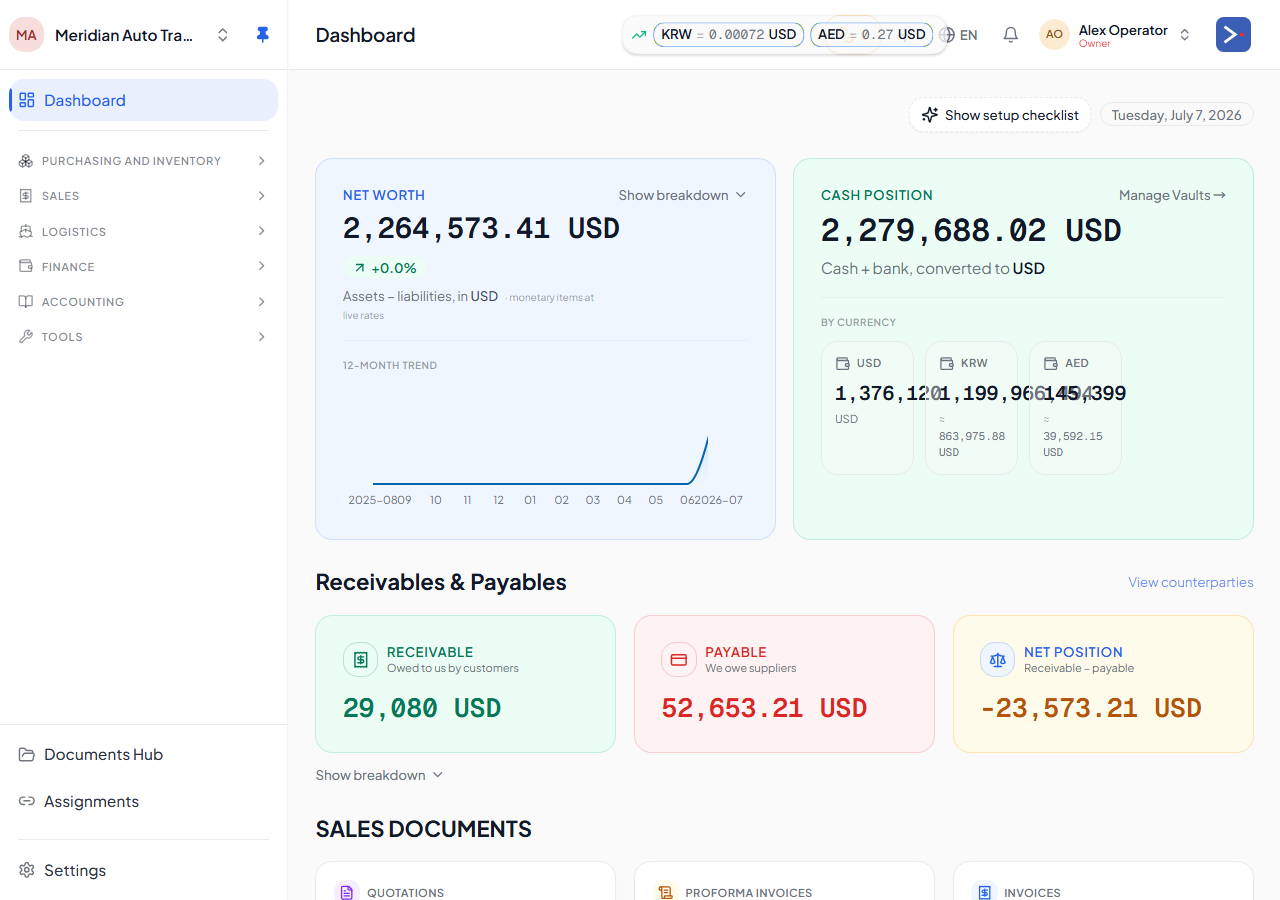
Task: Open Assignments page
Action: coord(143,801)
